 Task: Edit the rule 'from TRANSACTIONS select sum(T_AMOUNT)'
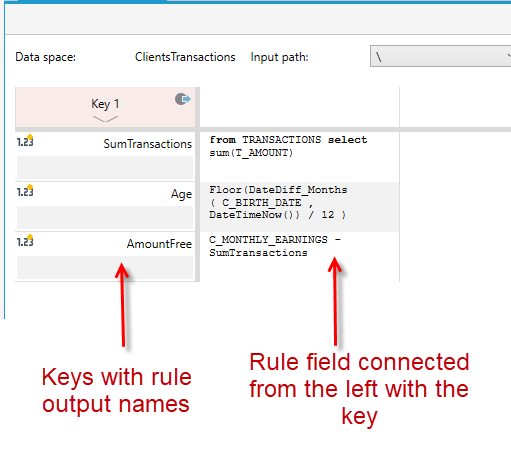299,157
